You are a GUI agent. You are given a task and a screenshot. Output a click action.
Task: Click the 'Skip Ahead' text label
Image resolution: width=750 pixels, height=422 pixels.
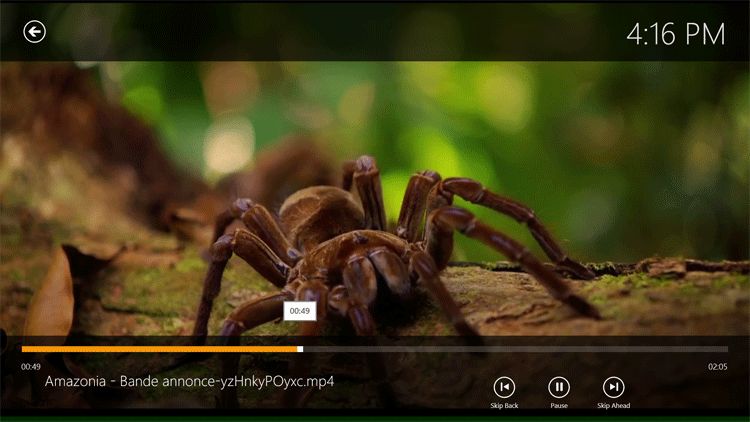pos(613,406)
